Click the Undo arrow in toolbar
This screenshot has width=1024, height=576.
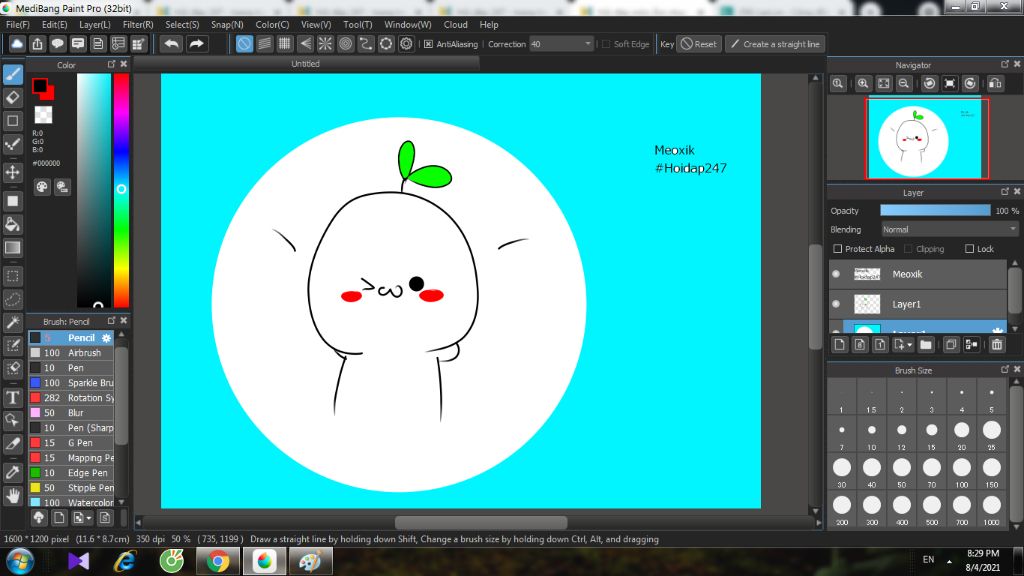pos(172,44)
